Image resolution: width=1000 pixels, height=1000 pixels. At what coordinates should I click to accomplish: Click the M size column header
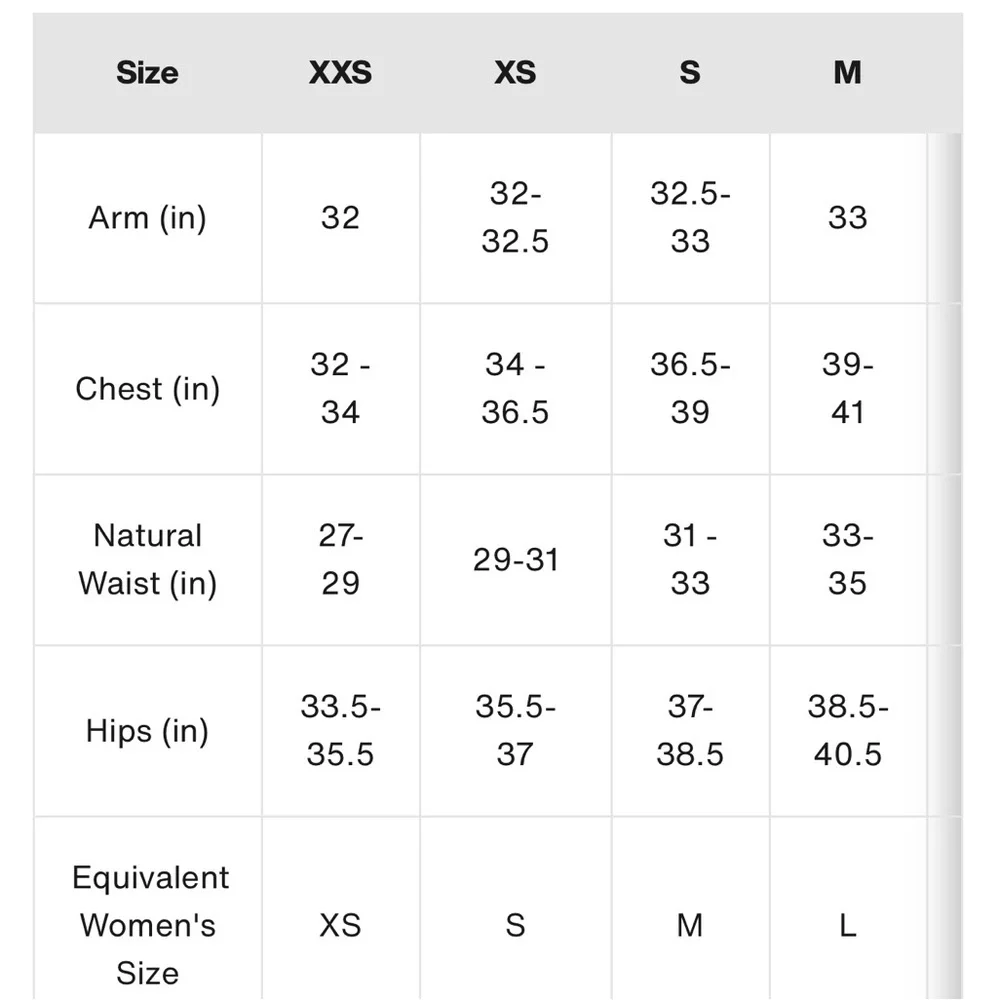click(x=847, y=73)
